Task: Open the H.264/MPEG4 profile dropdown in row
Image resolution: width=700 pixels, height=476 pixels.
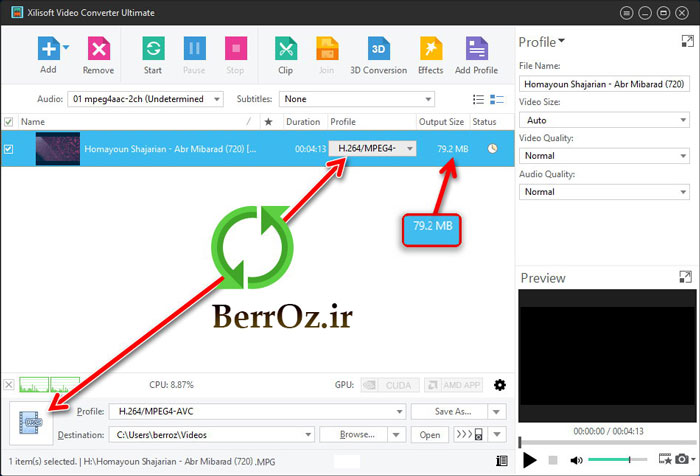Action: [373, 149]
